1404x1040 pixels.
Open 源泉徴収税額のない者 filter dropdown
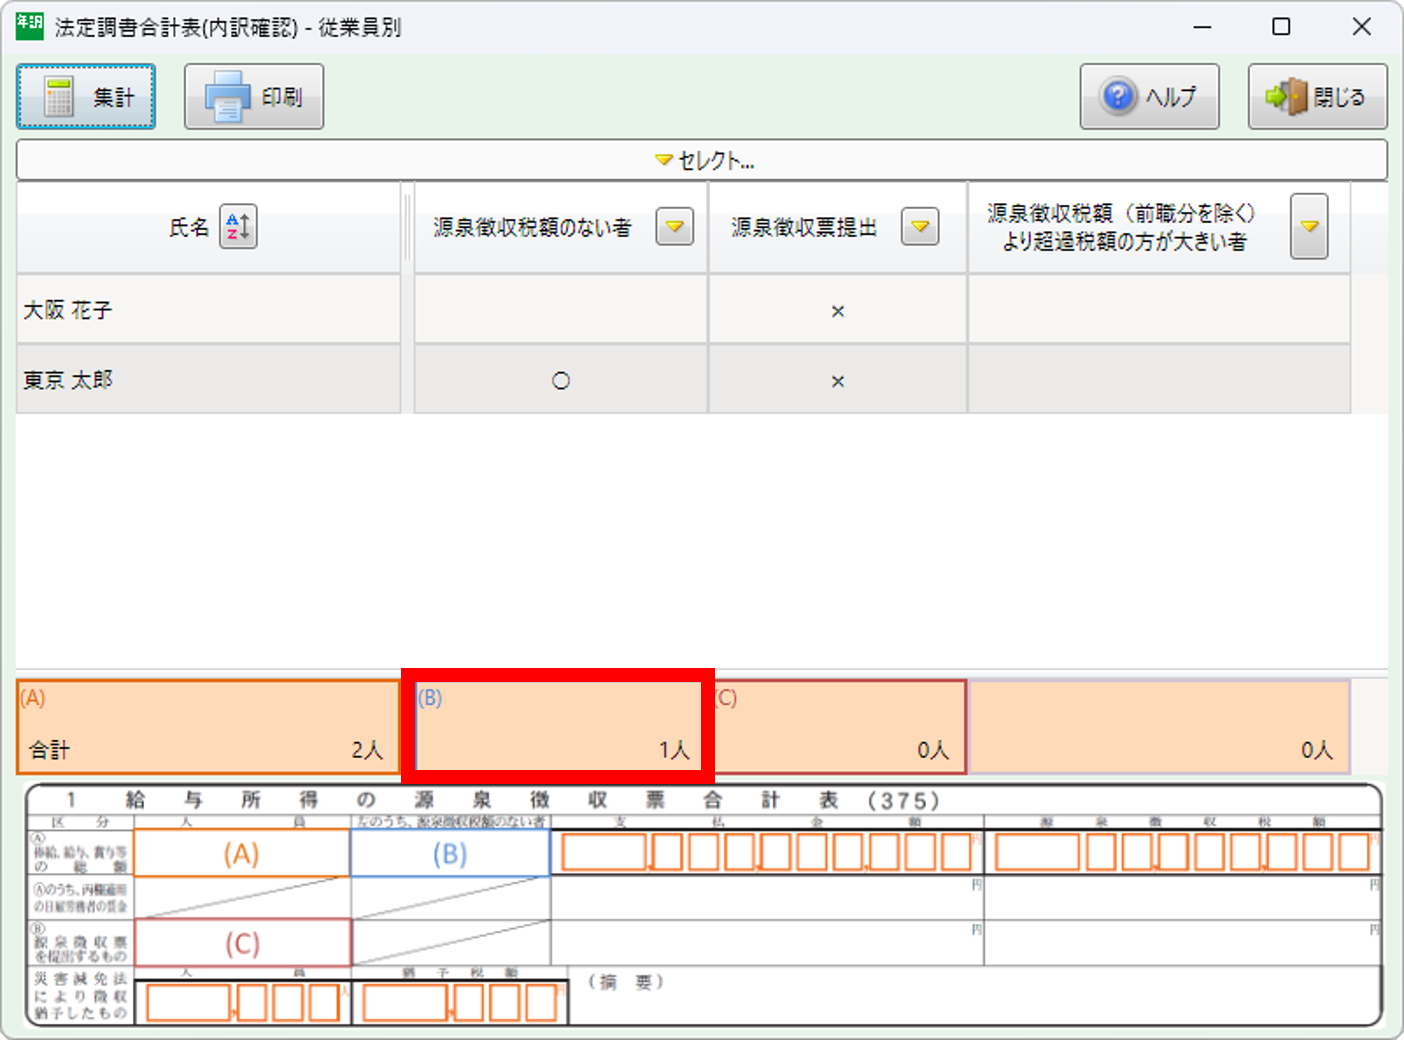pos(674,227)
